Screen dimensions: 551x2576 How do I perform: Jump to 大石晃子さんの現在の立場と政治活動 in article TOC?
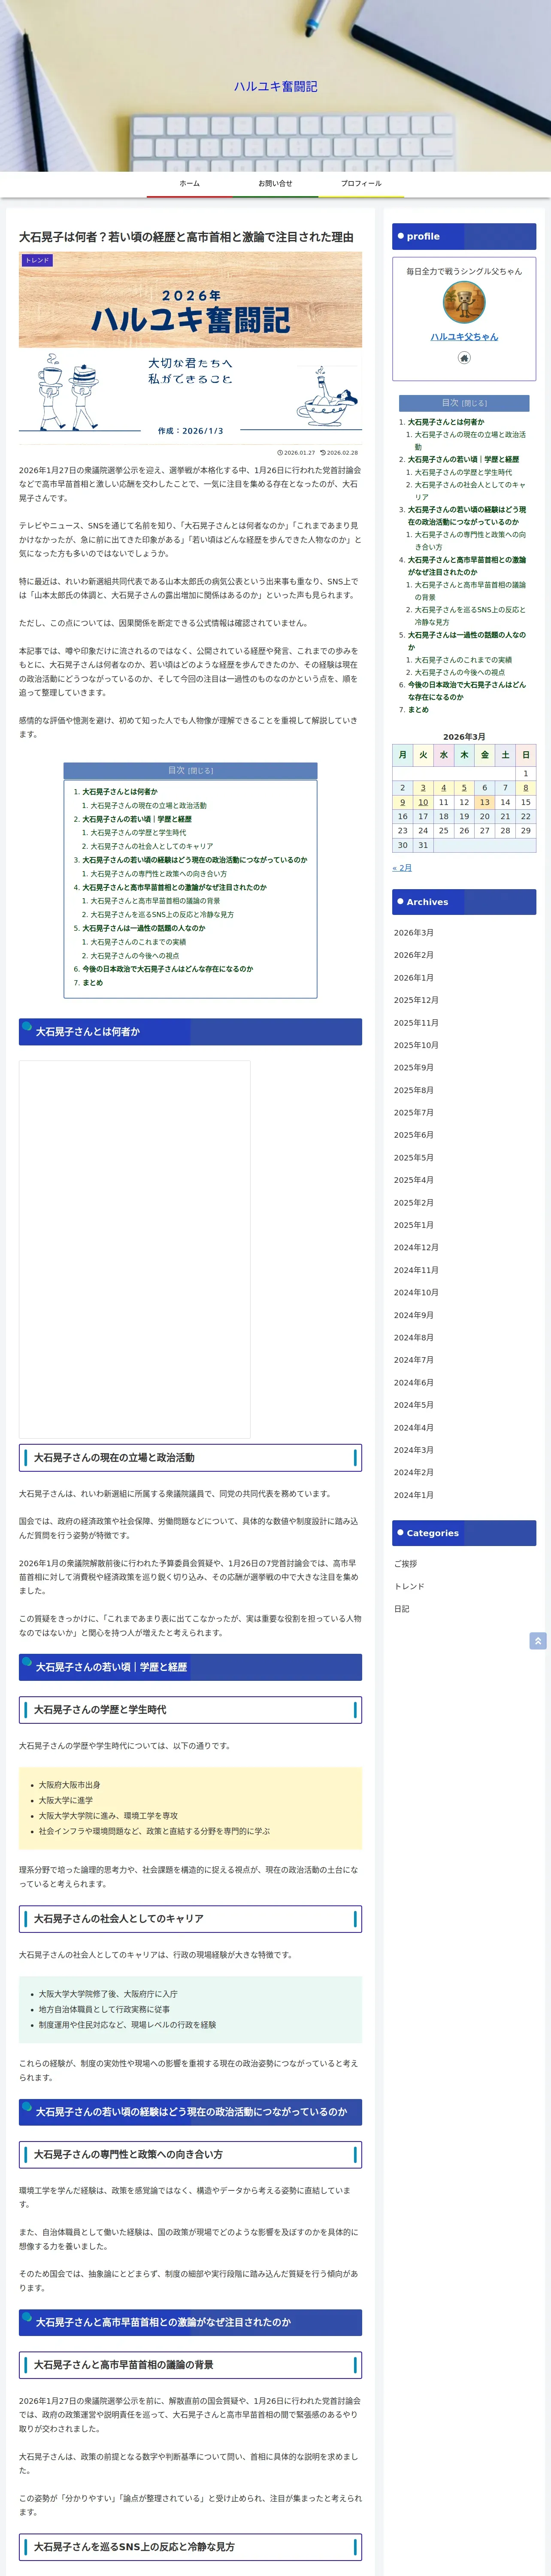point(148,806)
